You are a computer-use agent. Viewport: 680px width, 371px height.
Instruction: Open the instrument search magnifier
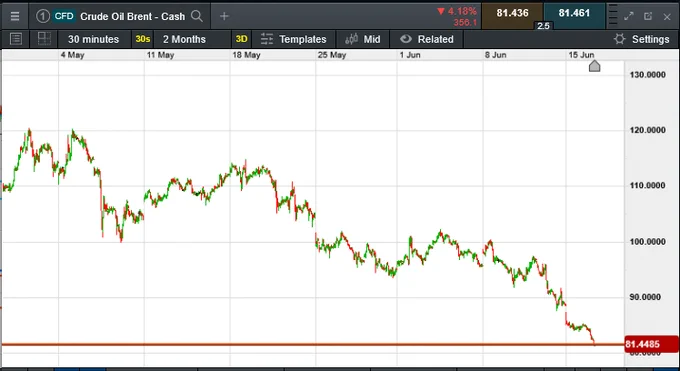coord(197,16)
